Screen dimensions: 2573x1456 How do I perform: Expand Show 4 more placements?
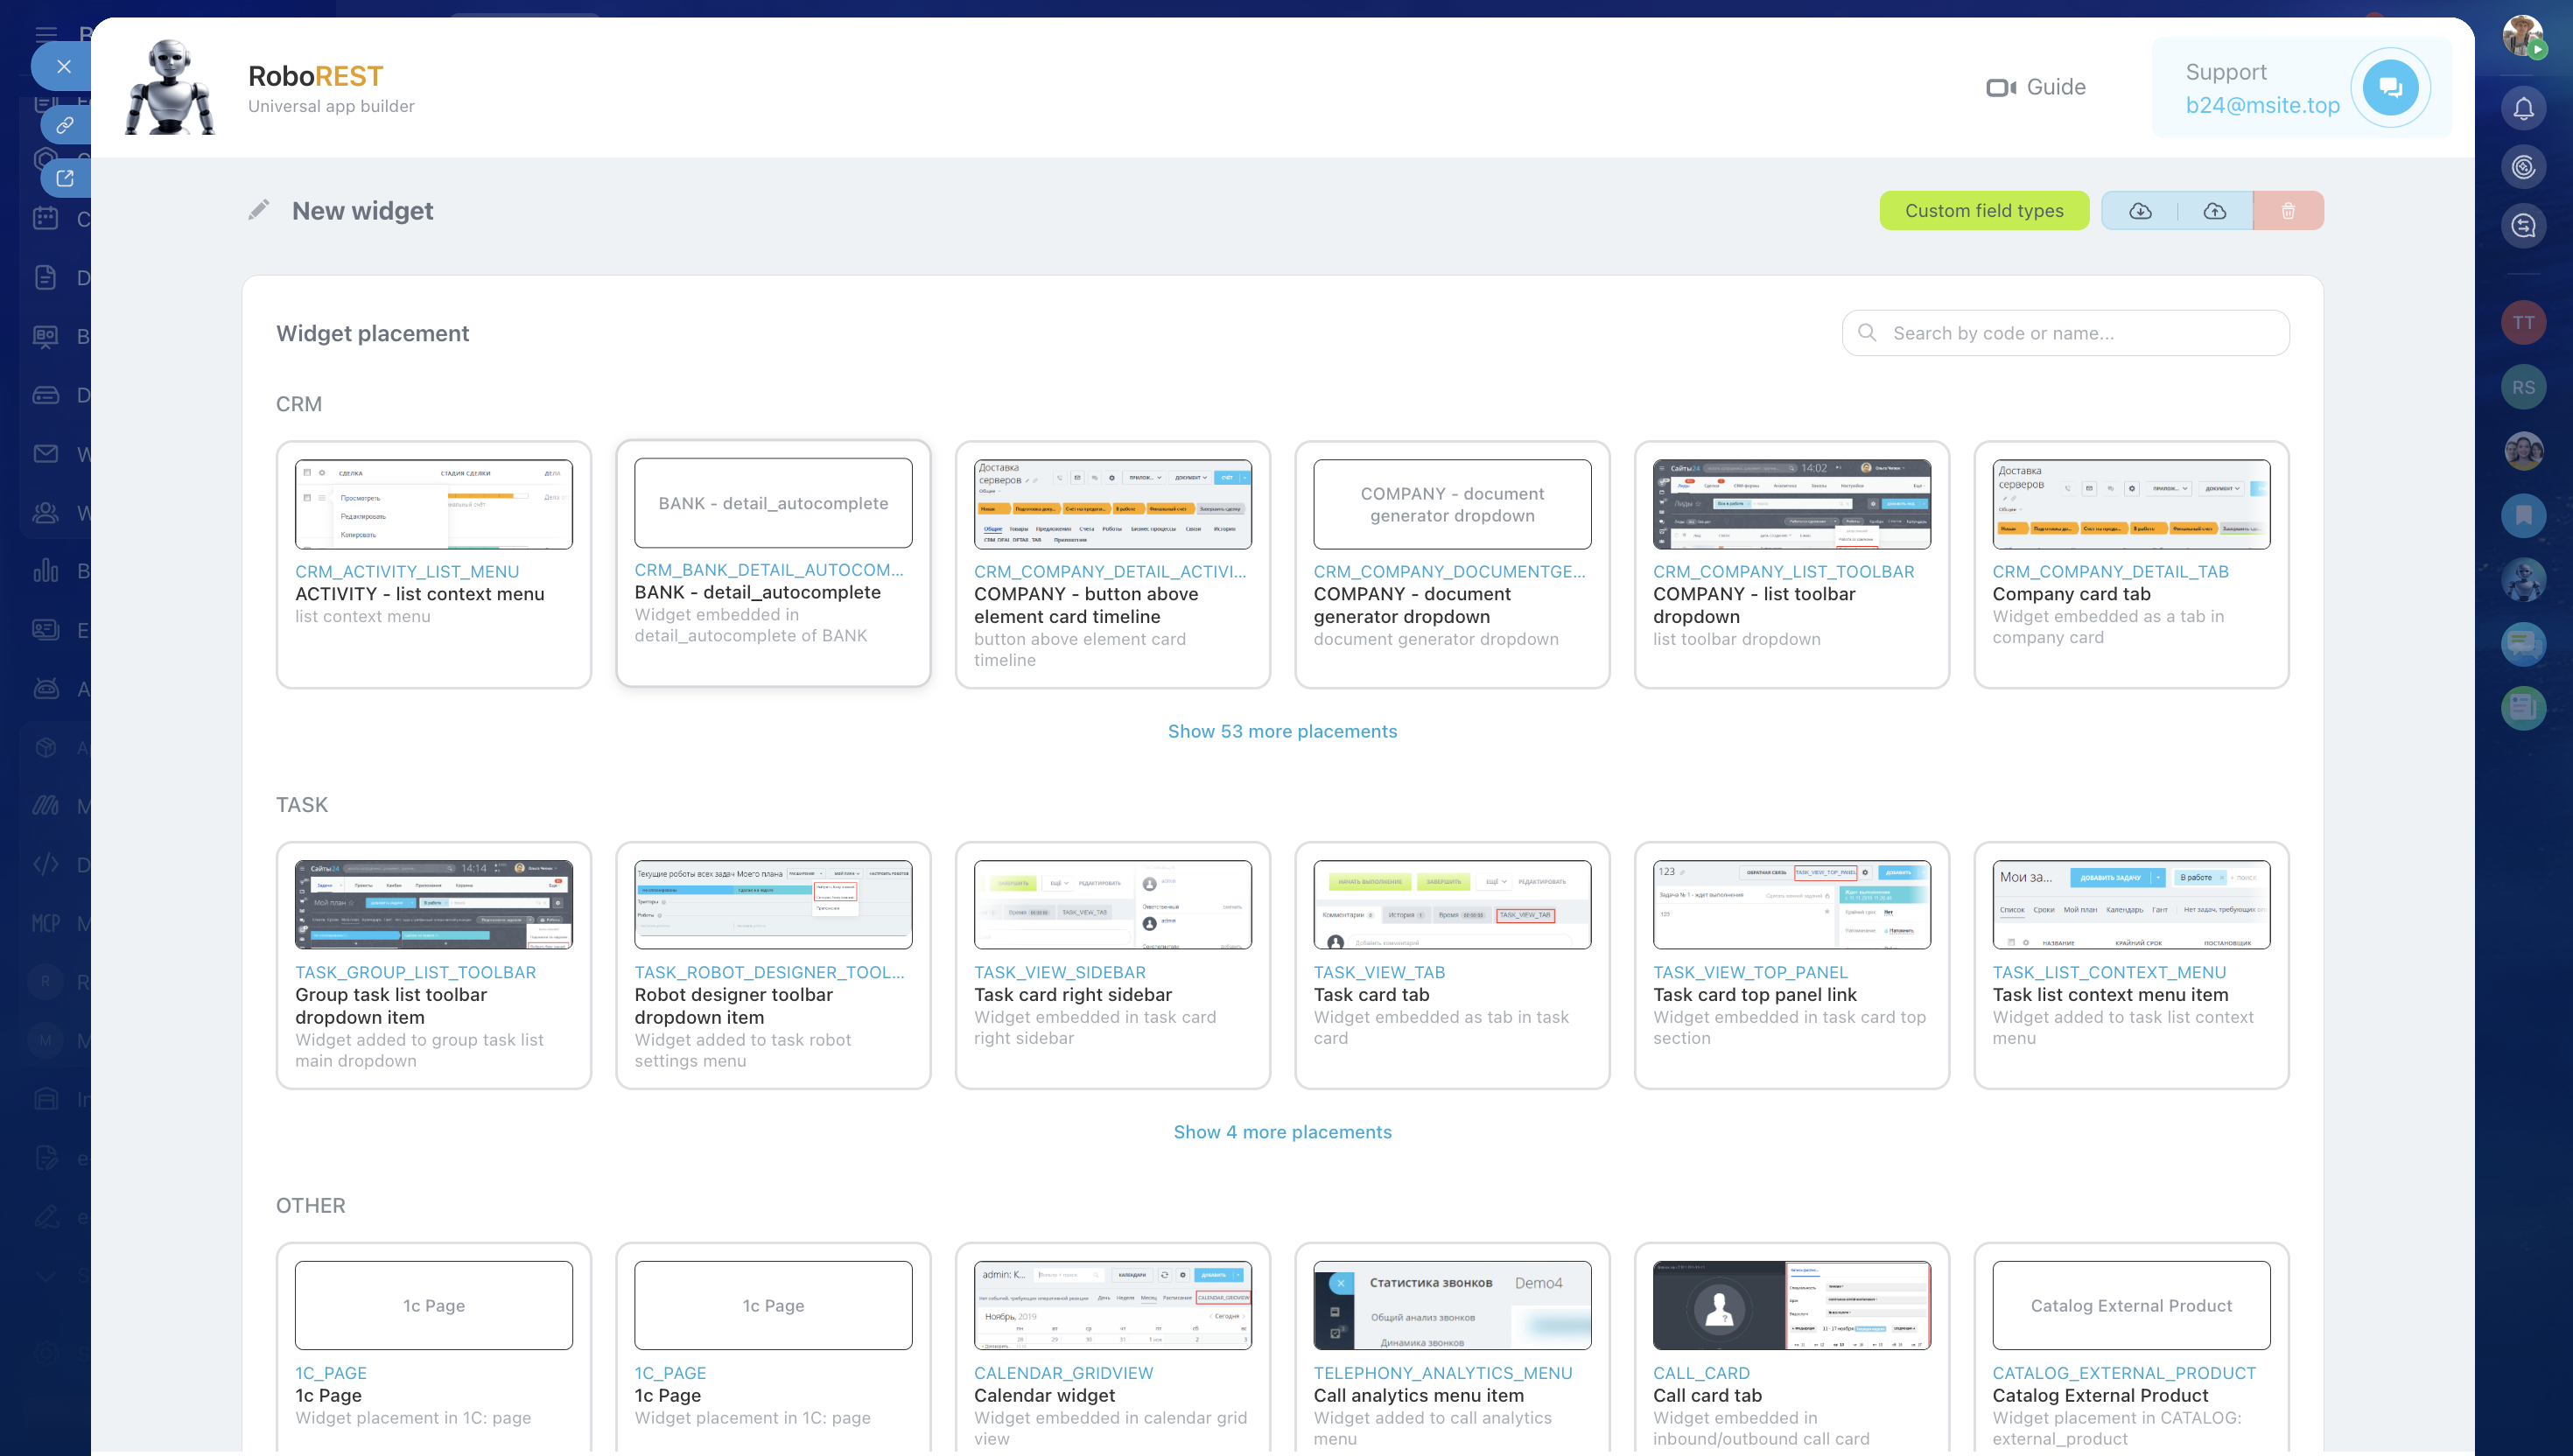[1282, 1132]
